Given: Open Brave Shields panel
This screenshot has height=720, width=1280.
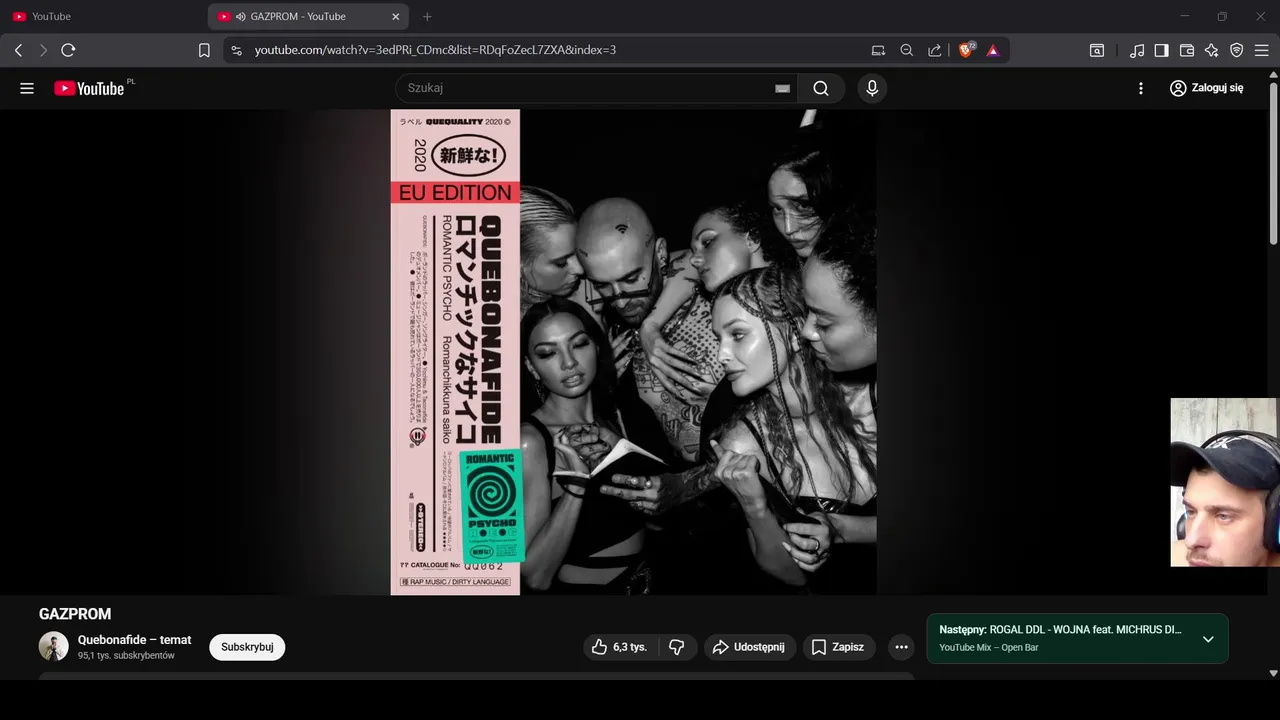Looking at the screenshot, I should click(966, 50).
